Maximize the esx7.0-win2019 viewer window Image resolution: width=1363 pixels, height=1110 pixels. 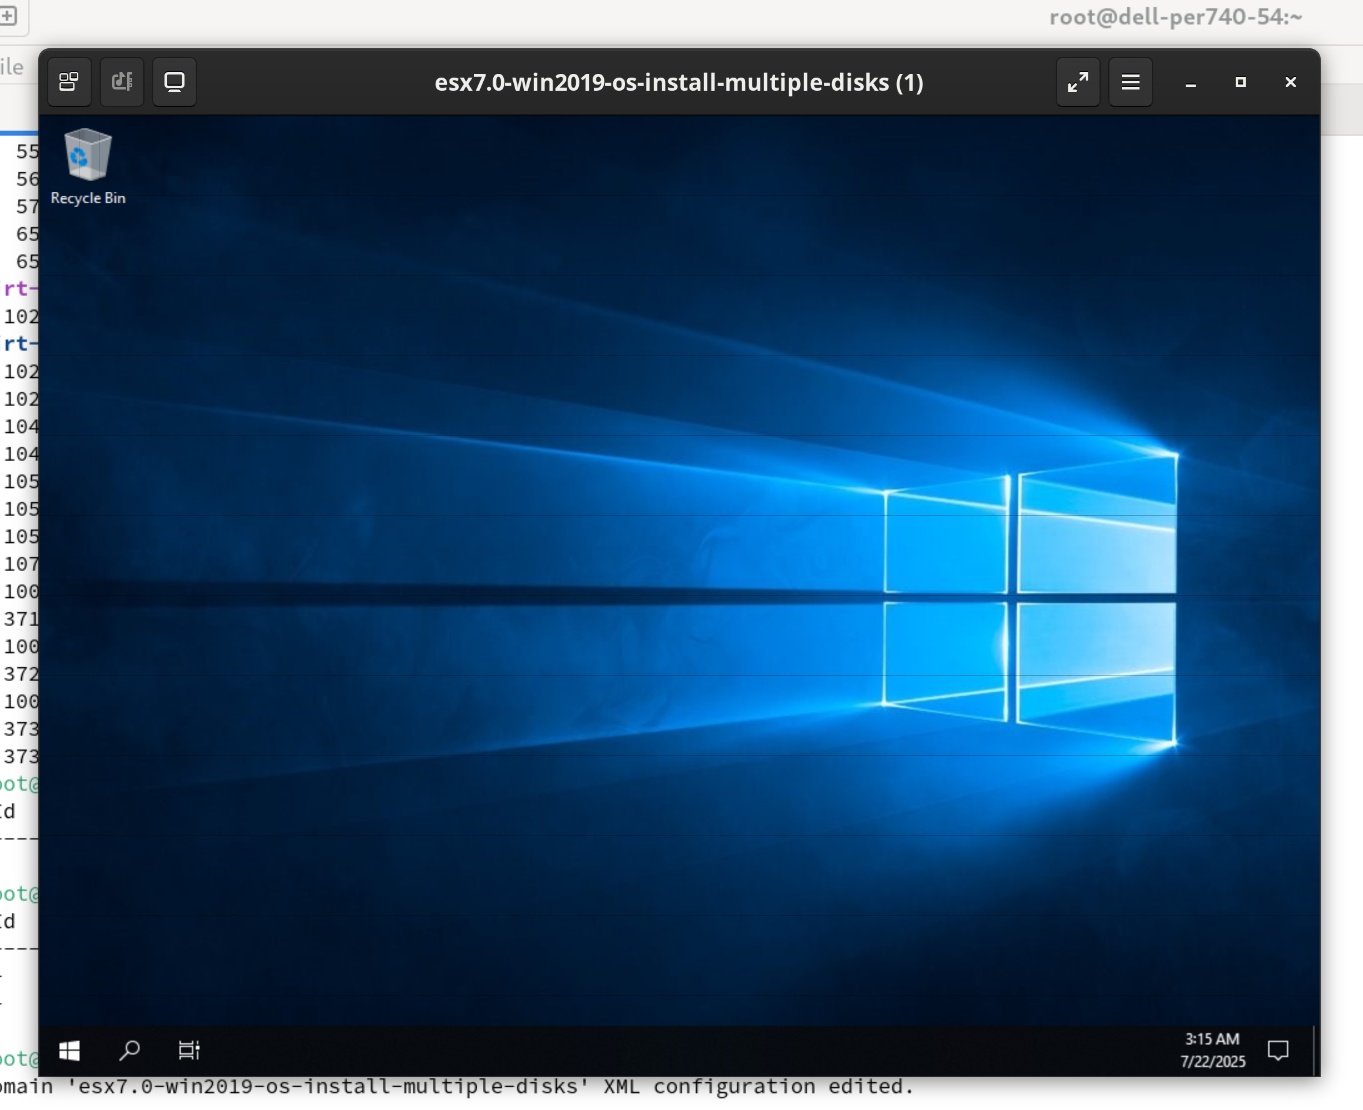pyautogui.click(x=1241, y=83)
